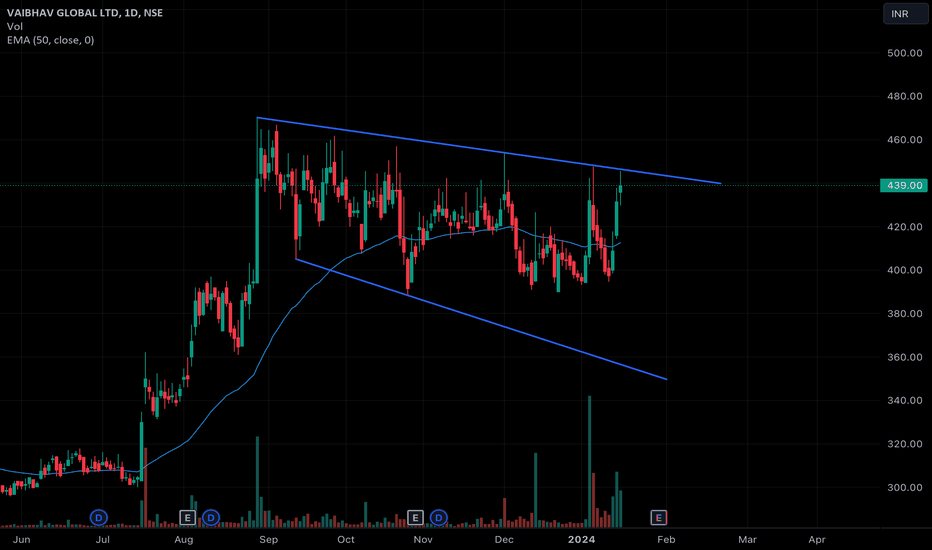Click the November dividend marker D
The width and height of the screenshot is (932, 550).
439,518
